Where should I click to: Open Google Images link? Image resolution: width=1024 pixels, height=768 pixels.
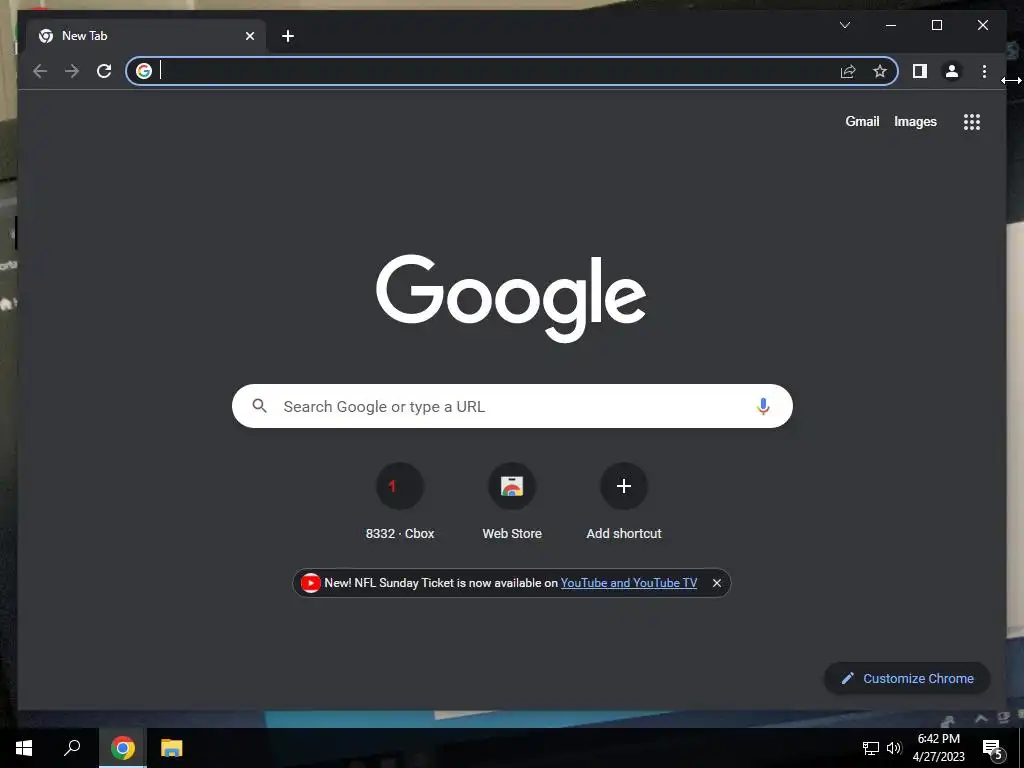pos(915,121)
